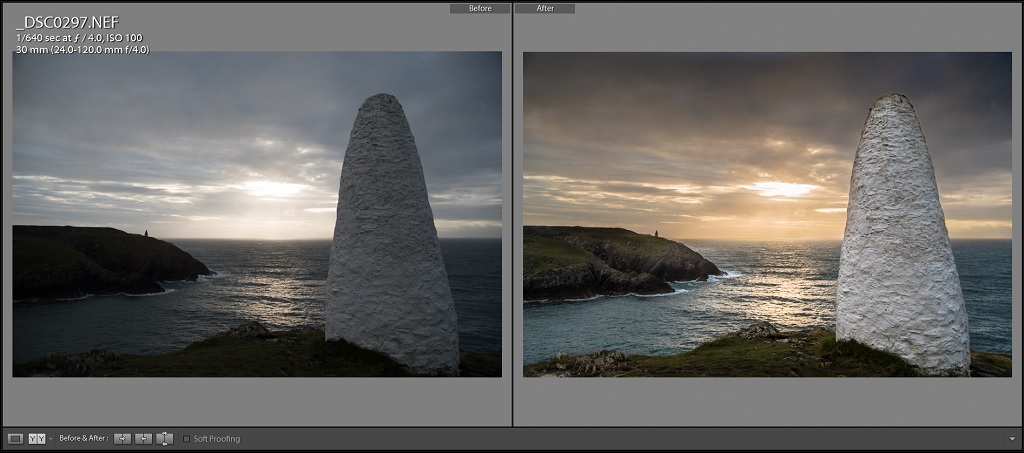The width and height of the screenshot is (1024, 453).
Task: Click the Before label above left photo
Action: (x=479, y=8)
